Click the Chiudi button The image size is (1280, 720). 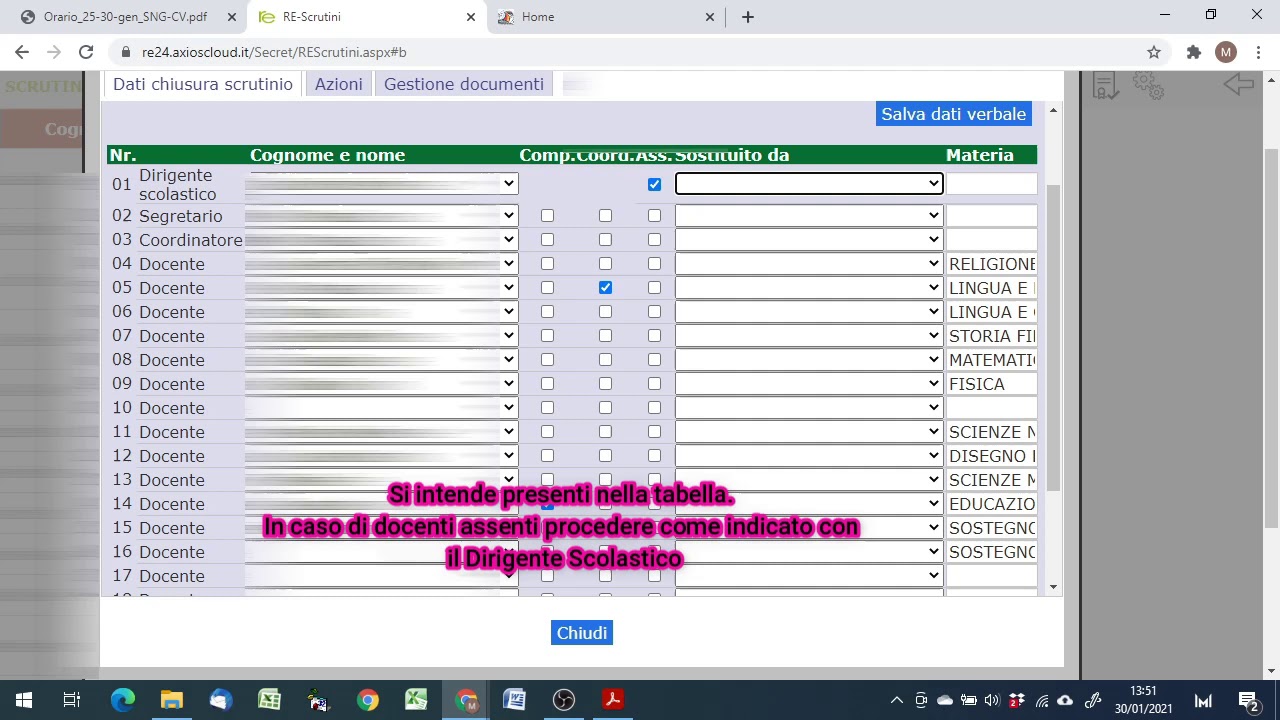581,633
